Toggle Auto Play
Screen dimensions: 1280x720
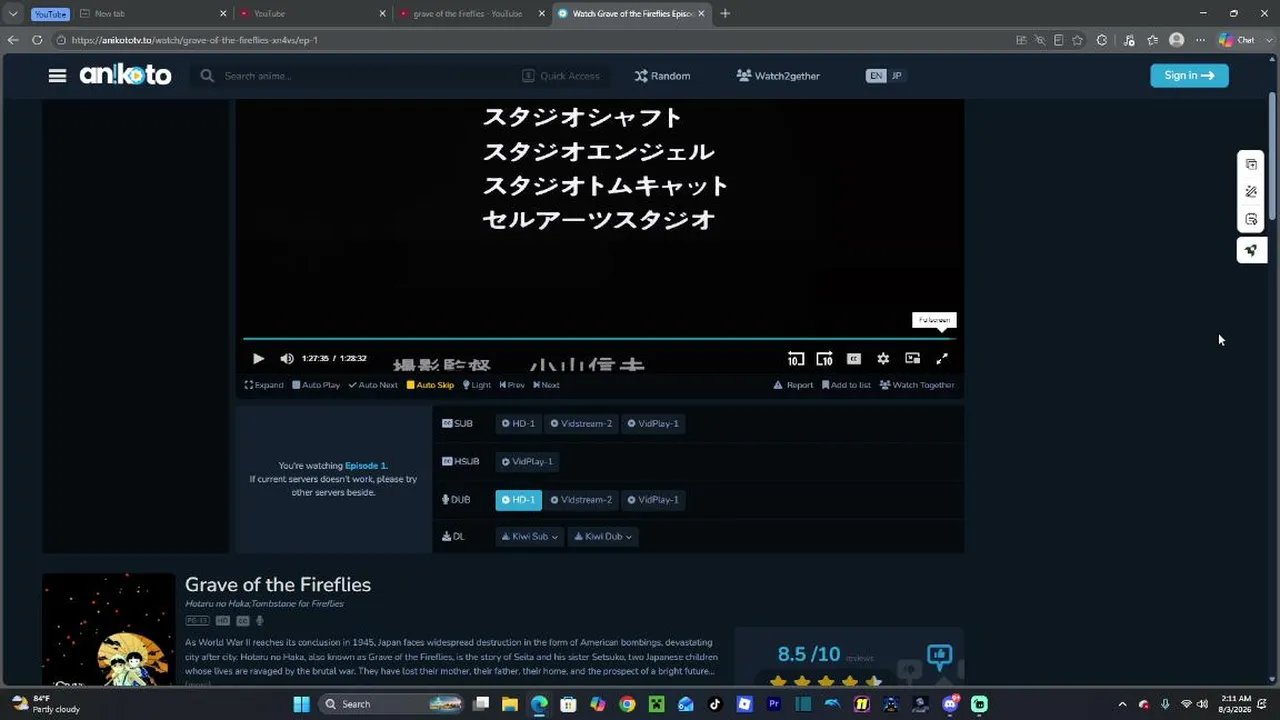tap(316, 385)
